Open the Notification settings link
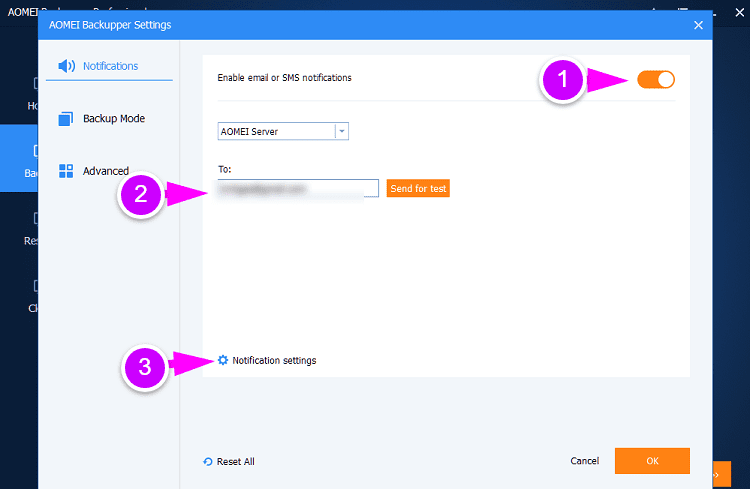This screenshot has width=750, height=489. [274, 360]
